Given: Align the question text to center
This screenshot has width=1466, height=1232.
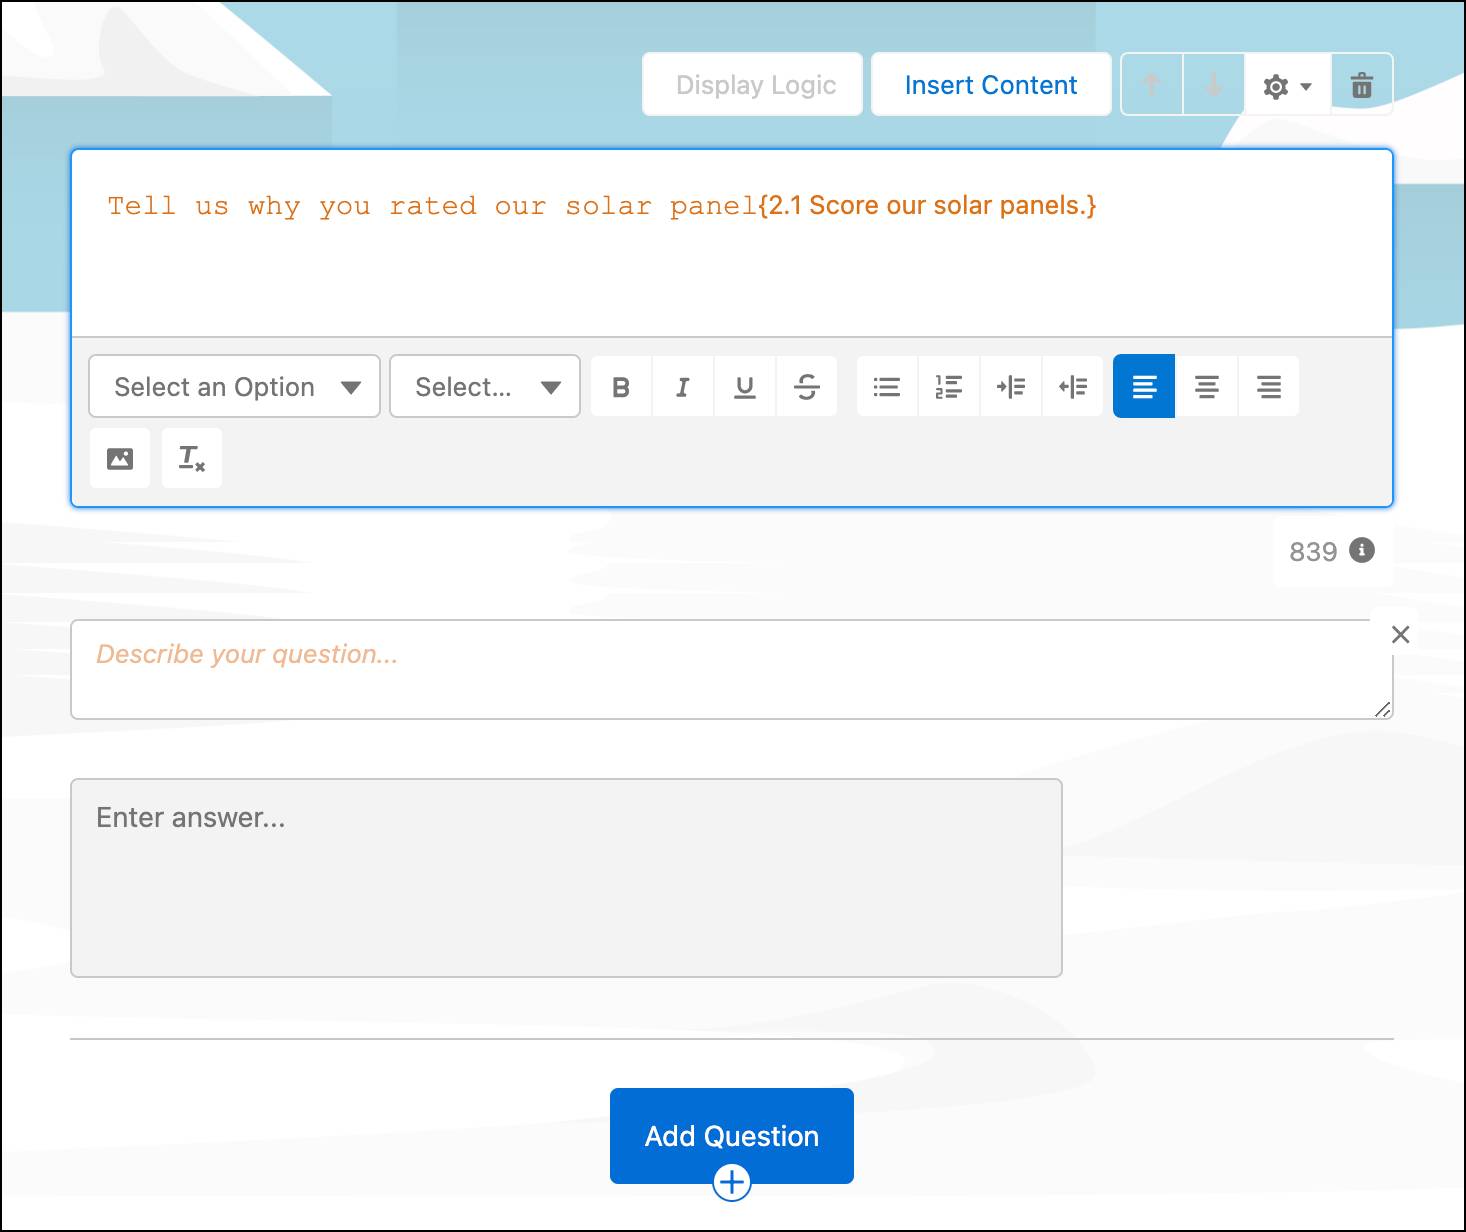Looking at the screenshot, I should 1206,386.
